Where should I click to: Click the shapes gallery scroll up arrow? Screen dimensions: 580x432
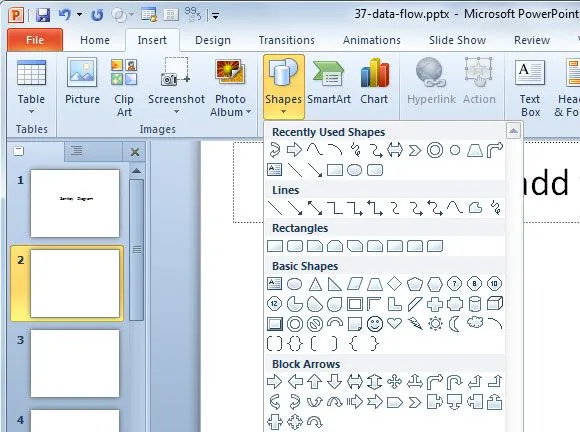point(513,131)
